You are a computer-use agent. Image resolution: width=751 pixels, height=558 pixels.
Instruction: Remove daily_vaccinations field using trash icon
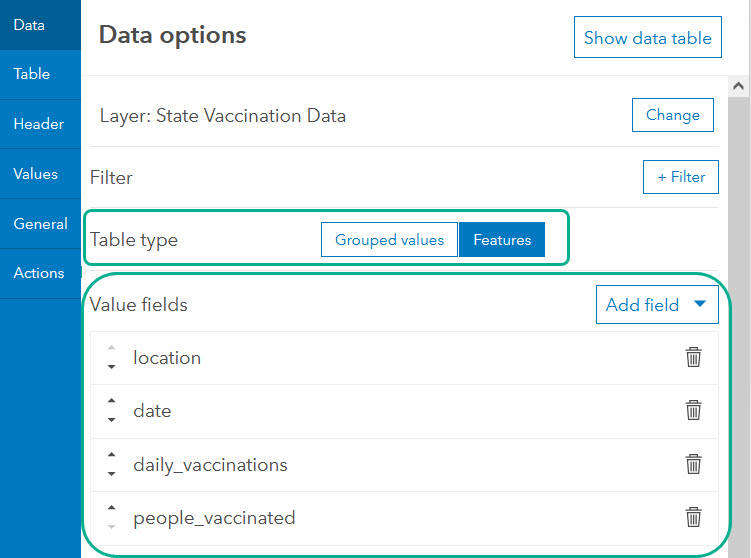(x=693, y=464)
